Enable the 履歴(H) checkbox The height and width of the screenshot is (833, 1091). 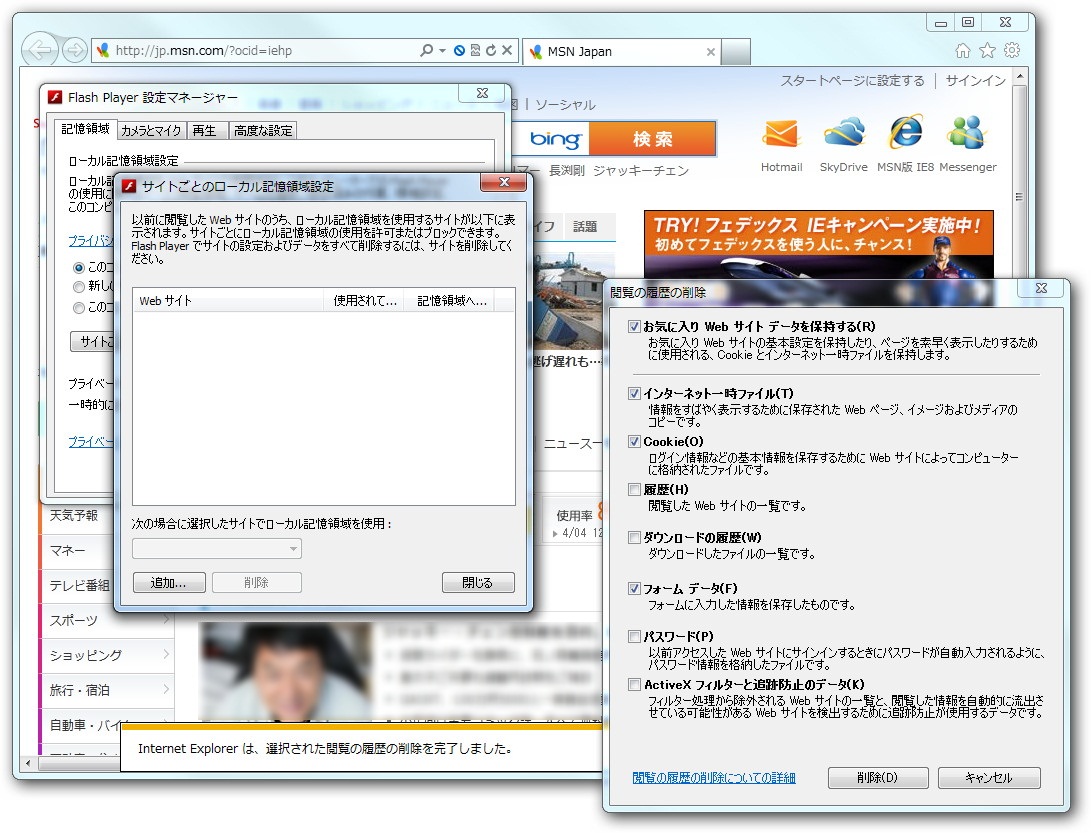pos(634,490)
